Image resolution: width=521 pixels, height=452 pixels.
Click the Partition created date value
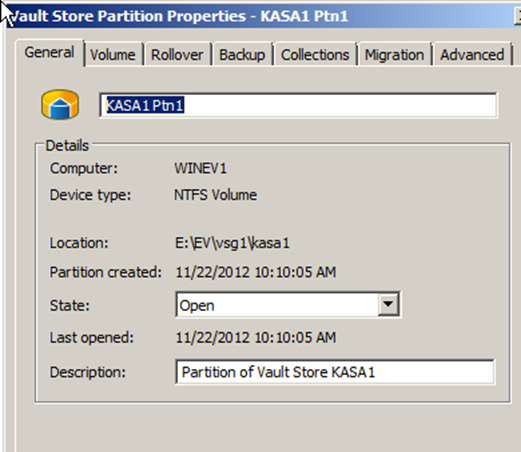point(256,272)
